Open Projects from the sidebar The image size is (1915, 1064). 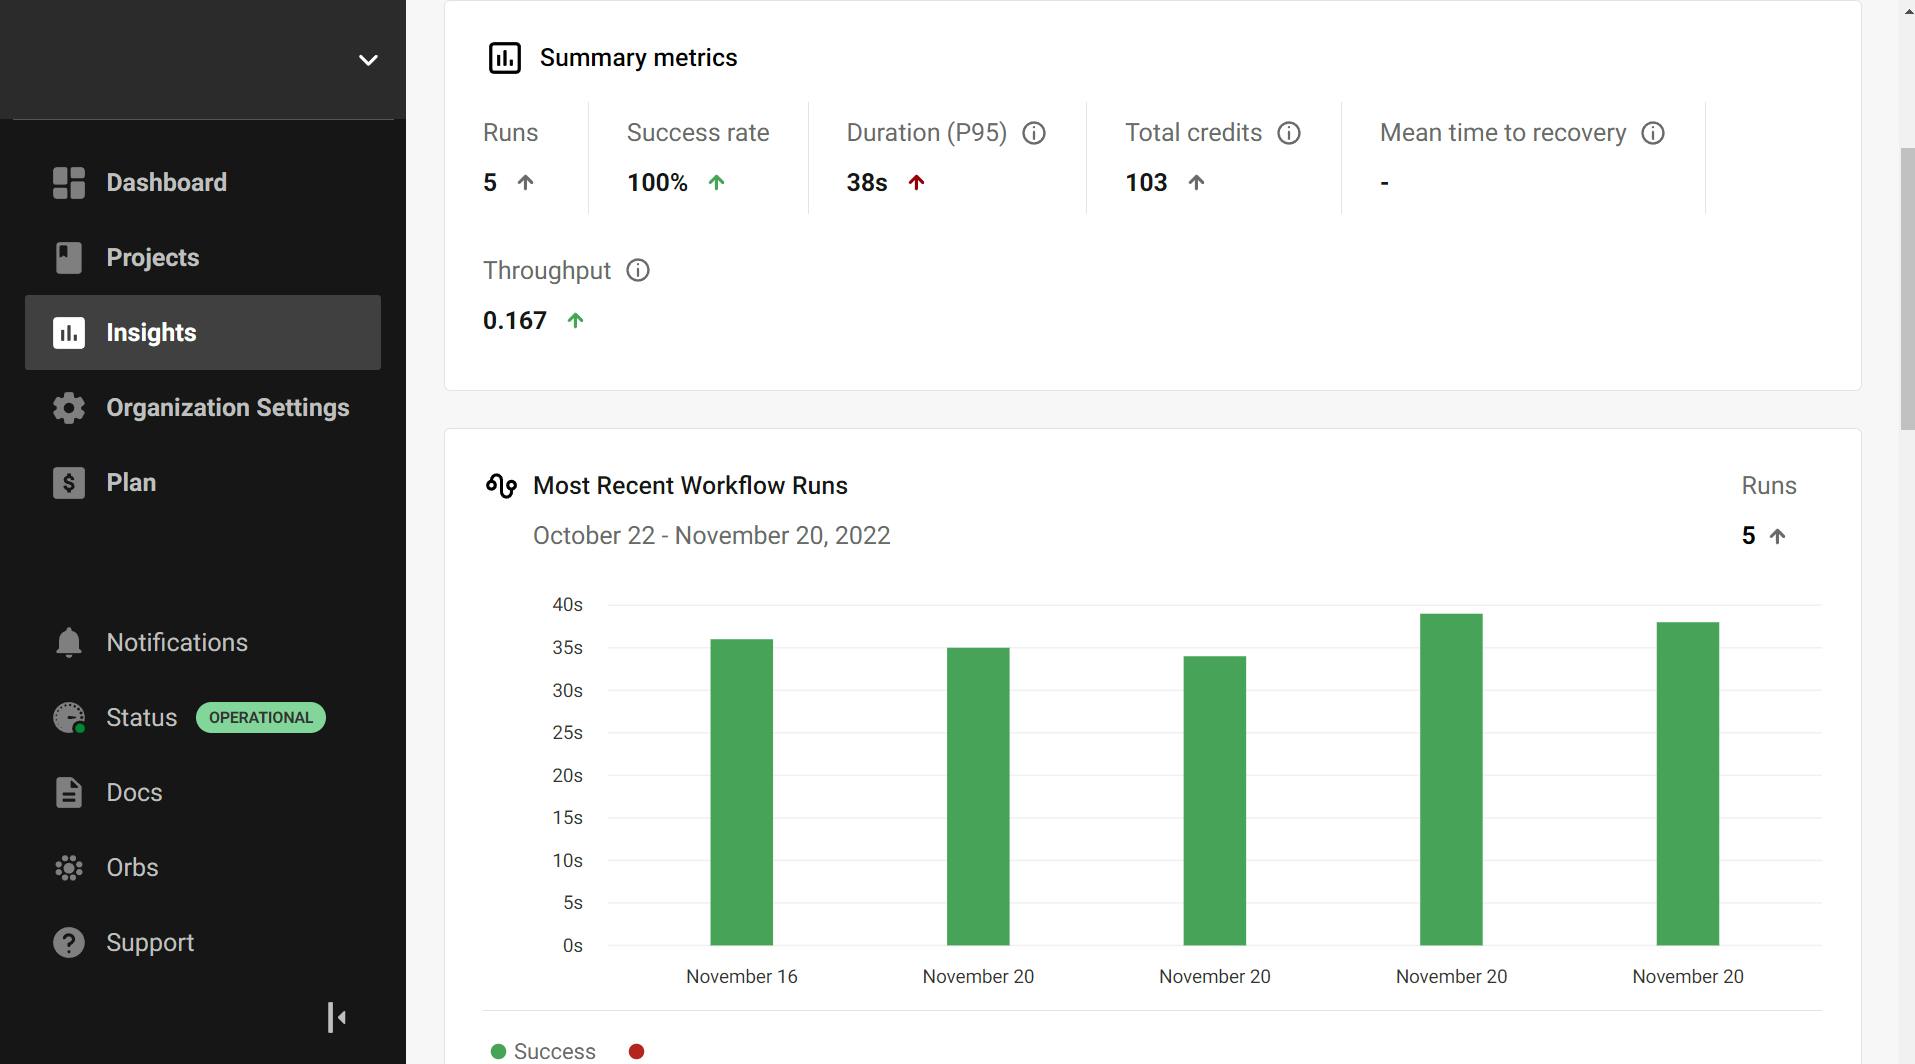[x=152, y=258]
